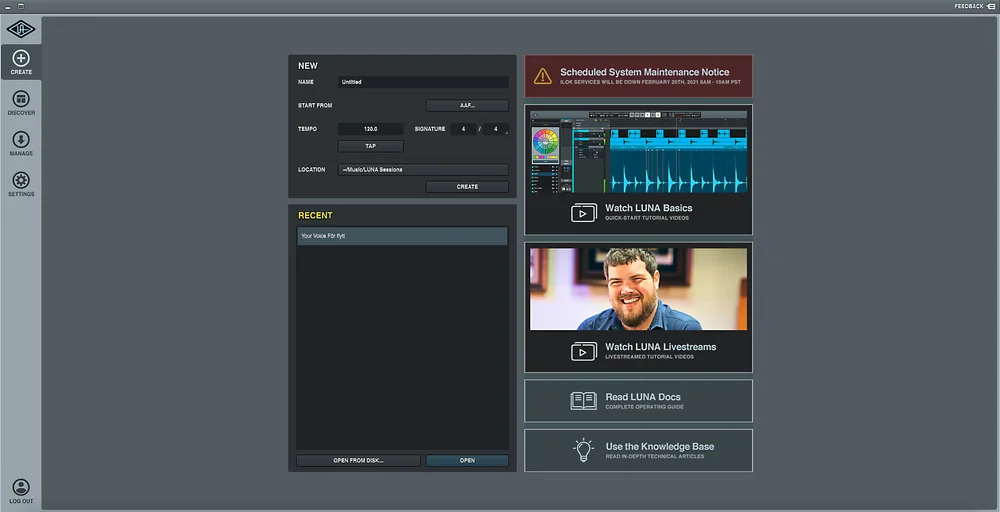
Task: Click the signature numerator field
Action: 464,129
